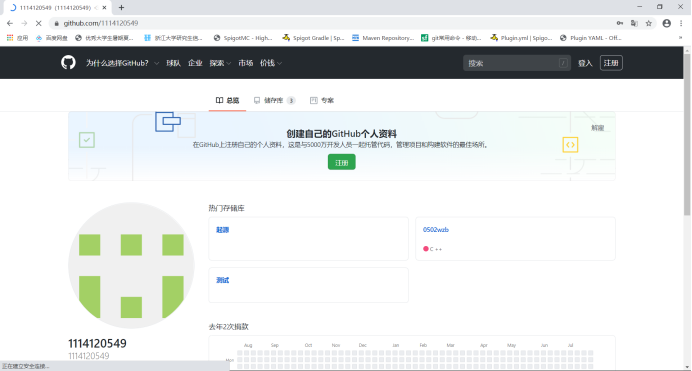
Task: Expand the 价钱 dropdown menu
Action: [x=271, y=63]
